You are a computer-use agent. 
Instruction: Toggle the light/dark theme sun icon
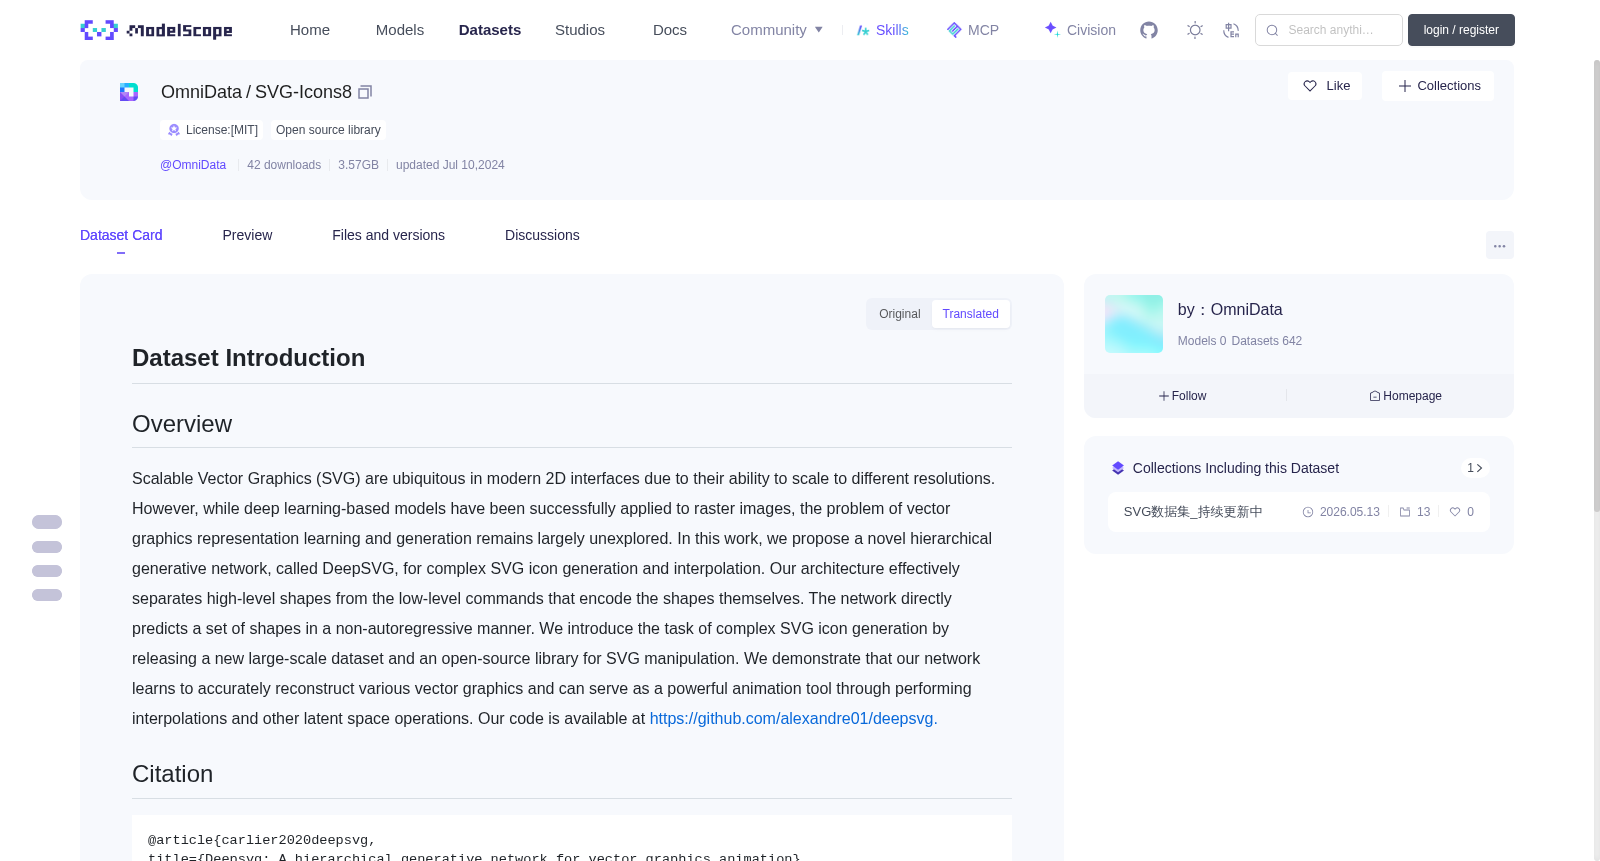click(1195, 30)
